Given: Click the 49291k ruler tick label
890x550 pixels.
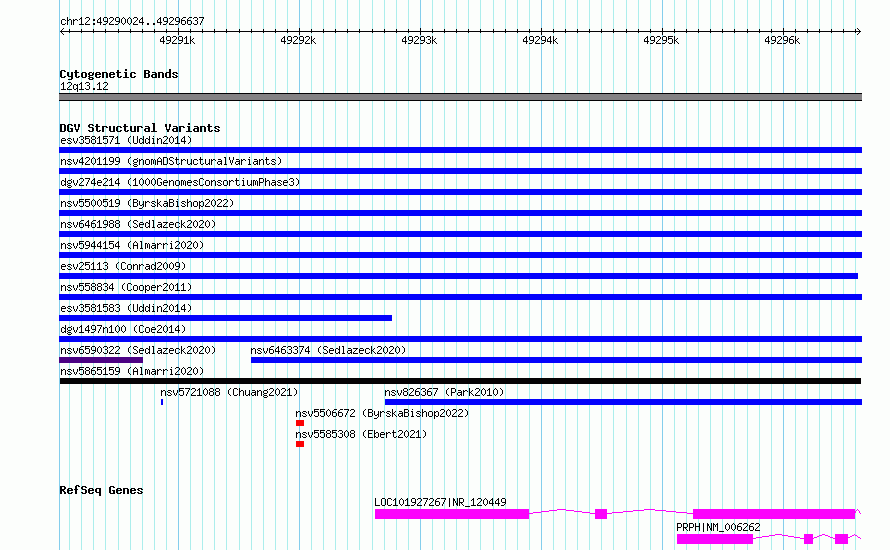Looking at the screenshot, I should (177, 40).
